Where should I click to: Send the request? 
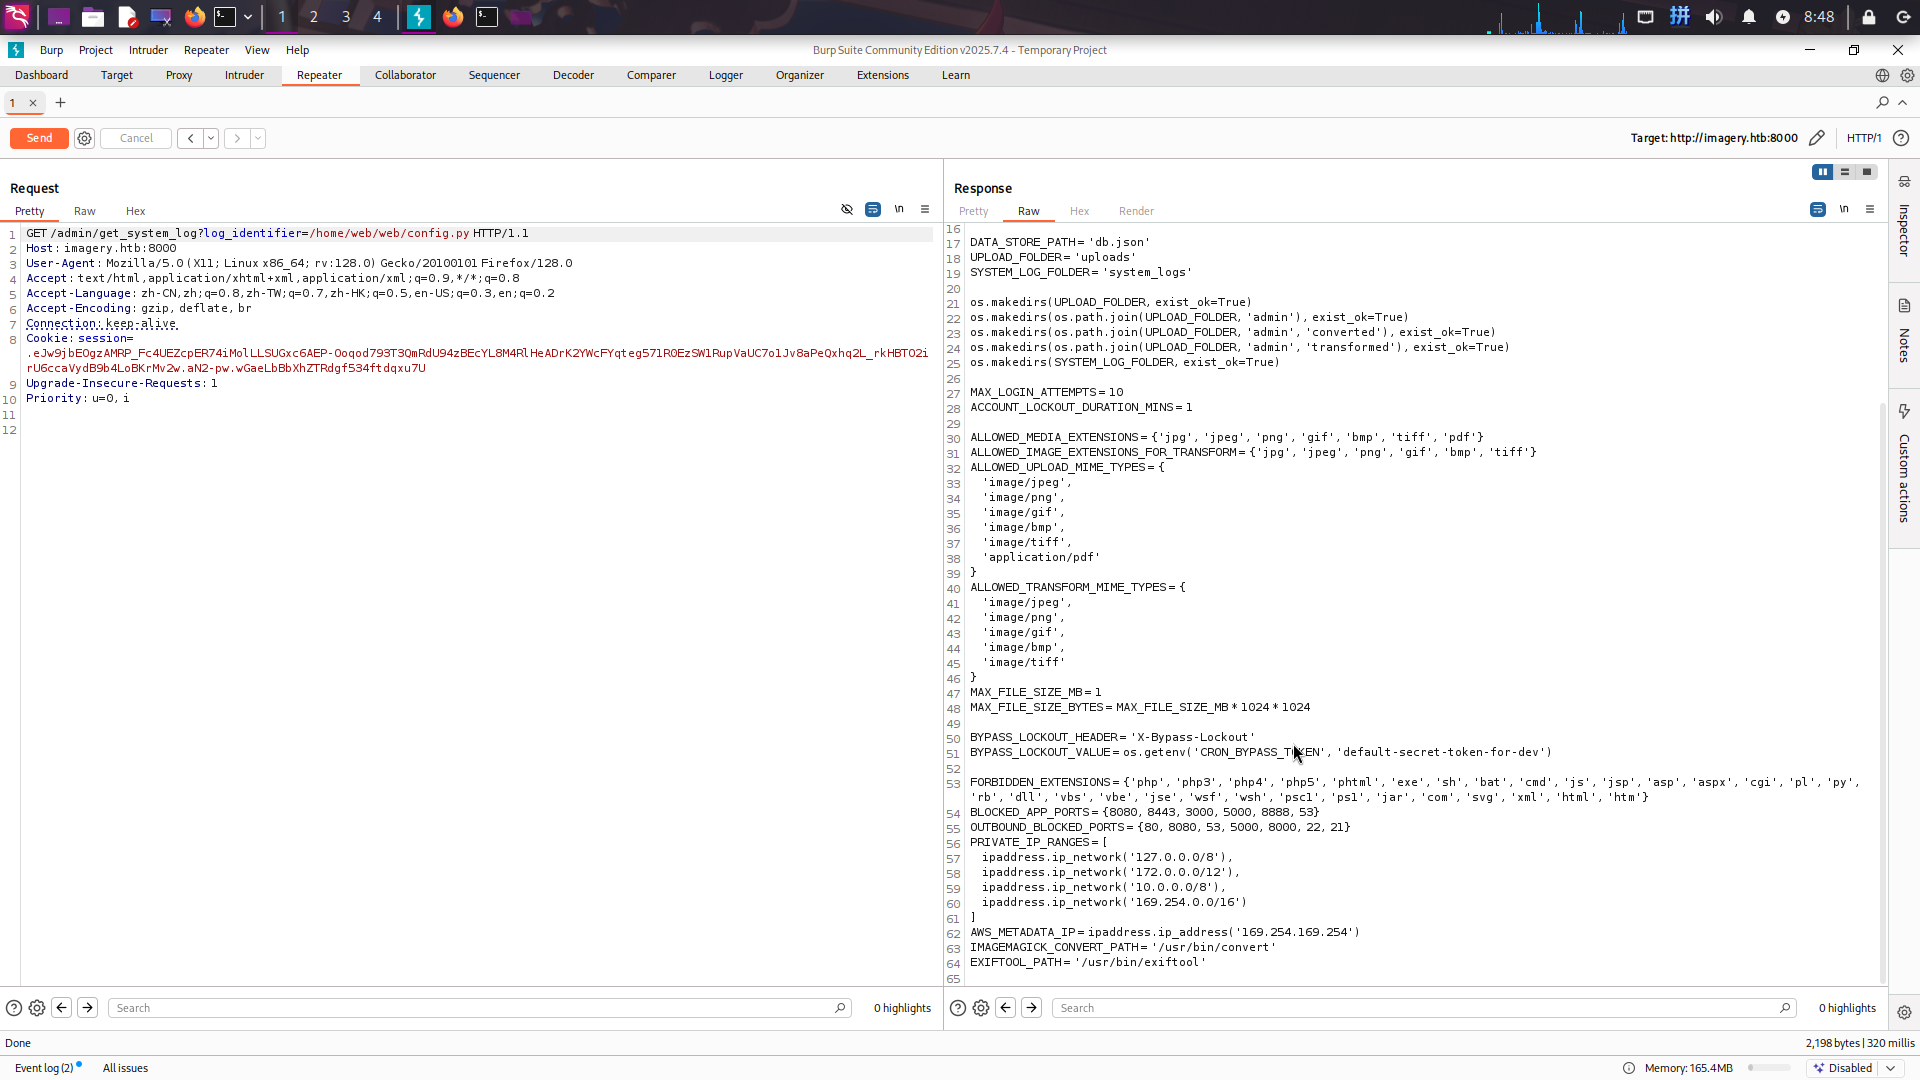tap(39, 139)
